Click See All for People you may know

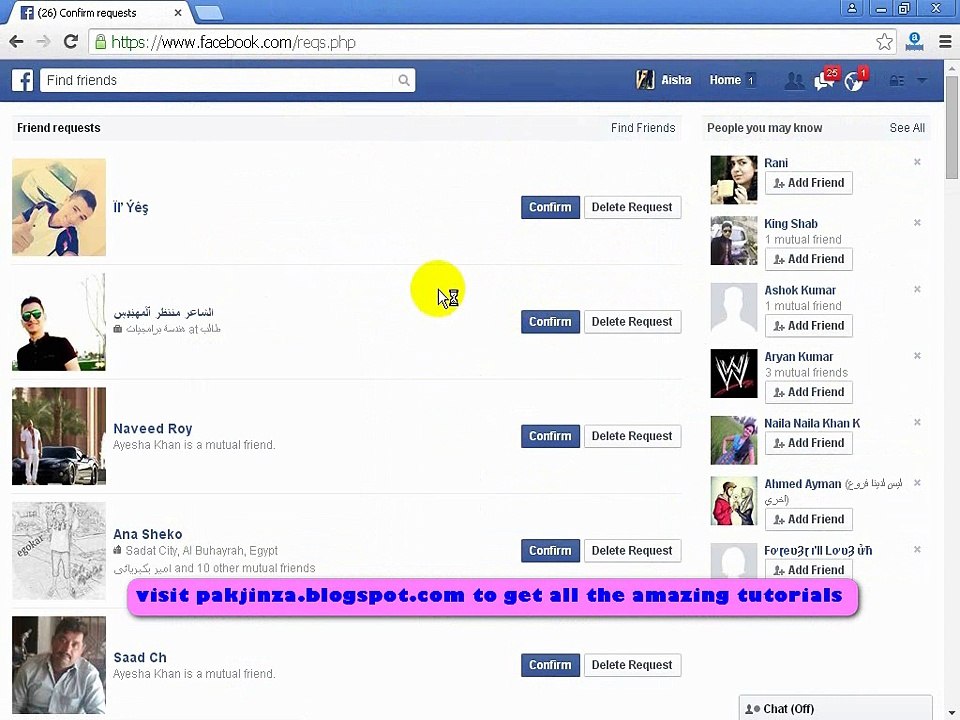[x=907, y=128]
